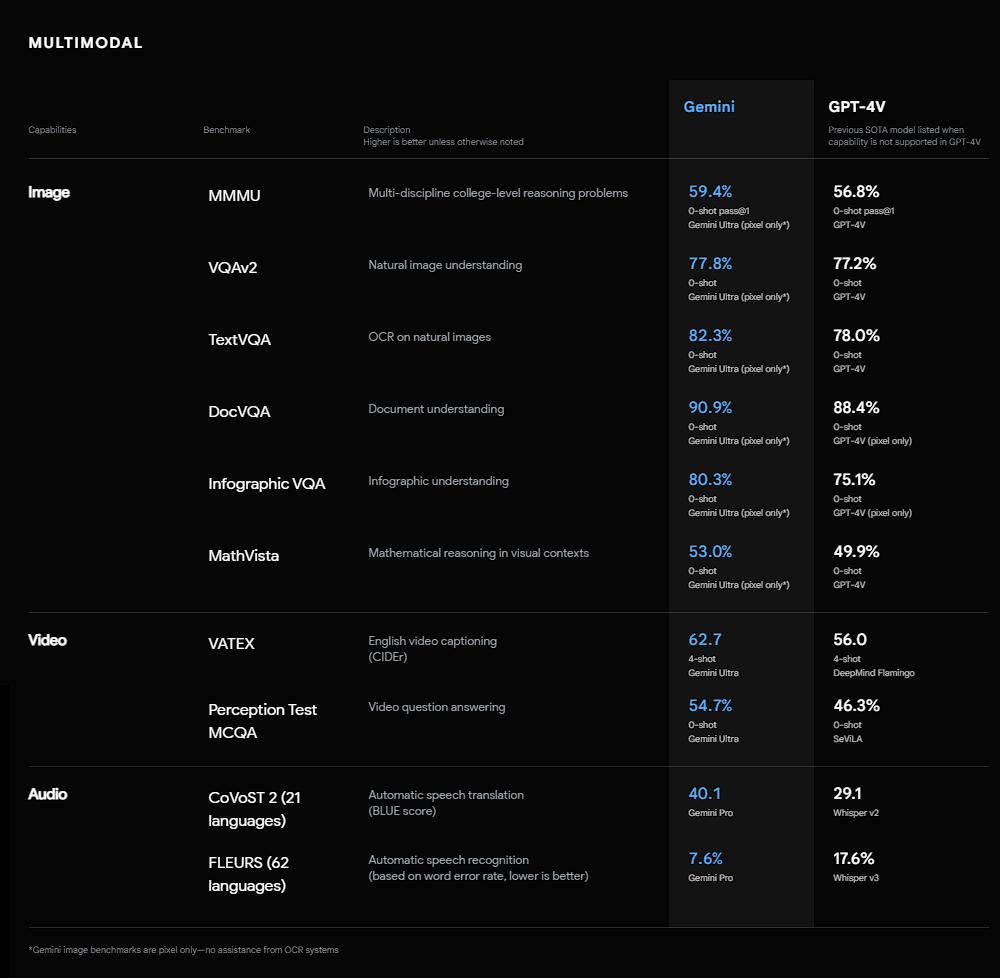1000x978 pixels.
Task: Select the Infographic VQA benchmark
Action: (x=266, y=483)
